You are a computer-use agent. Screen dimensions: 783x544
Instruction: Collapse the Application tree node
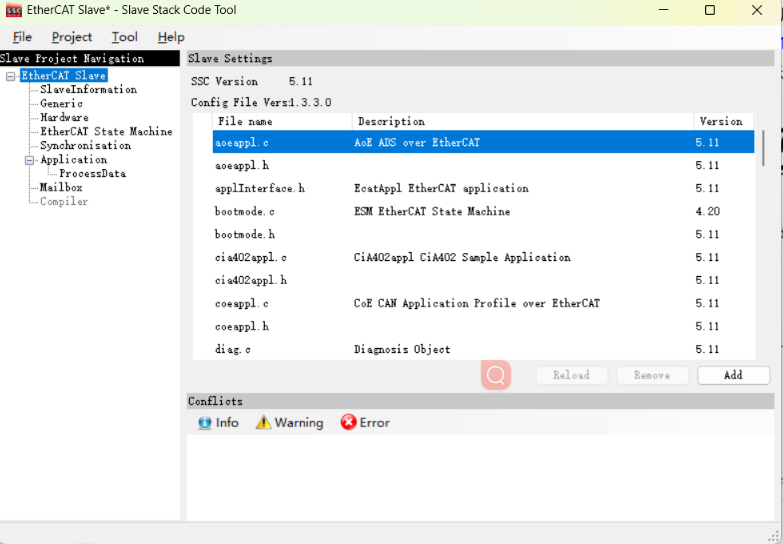(29, 160)
